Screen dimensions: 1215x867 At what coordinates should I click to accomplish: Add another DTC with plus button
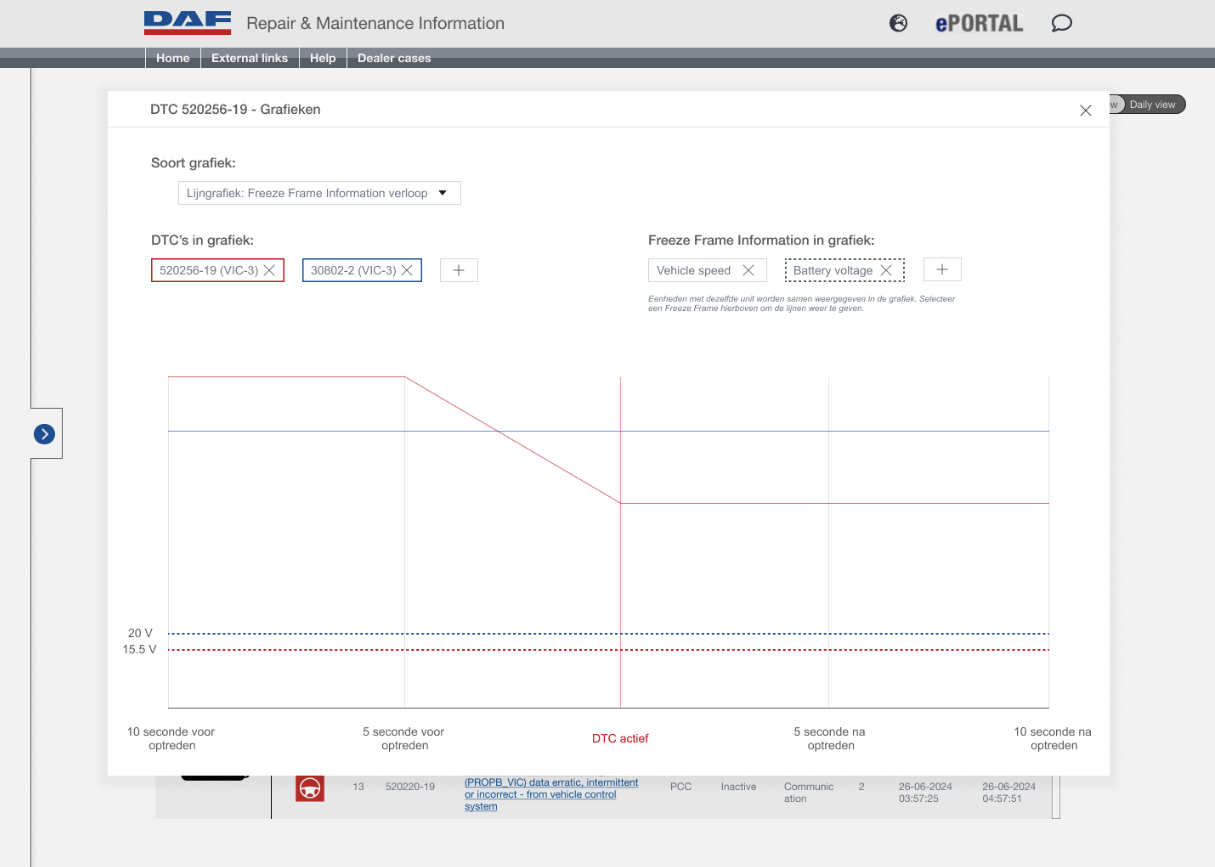pos(459,270)
